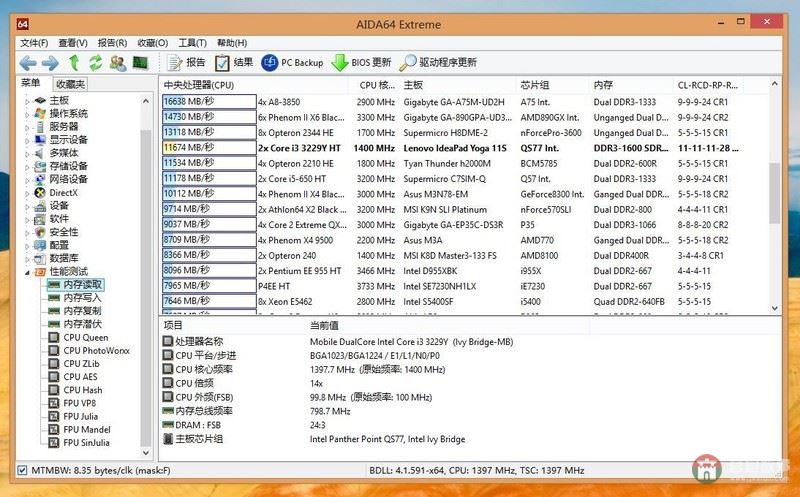The image size is (800, 497).
Task: Click the green monitor graph toolbar icon
Action: [140, 63]
